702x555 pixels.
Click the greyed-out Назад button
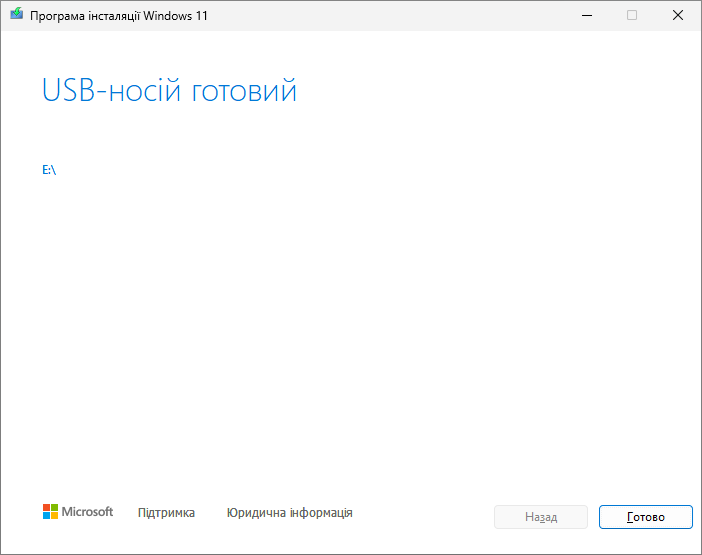tap(541, 517)
